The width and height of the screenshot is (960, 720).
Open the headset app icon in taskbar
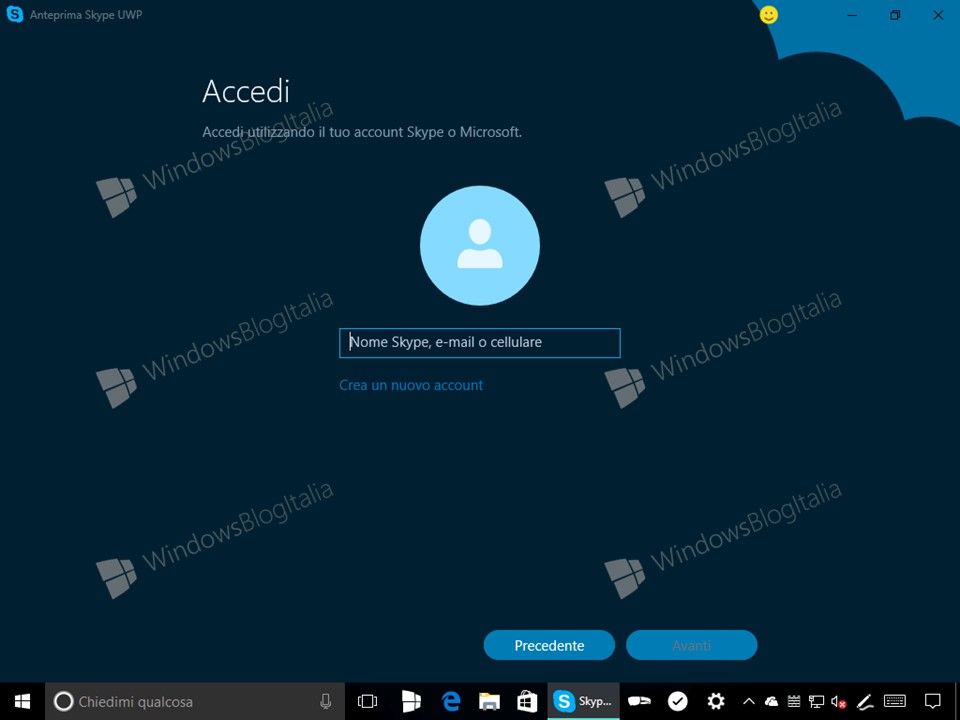(639, 702)
